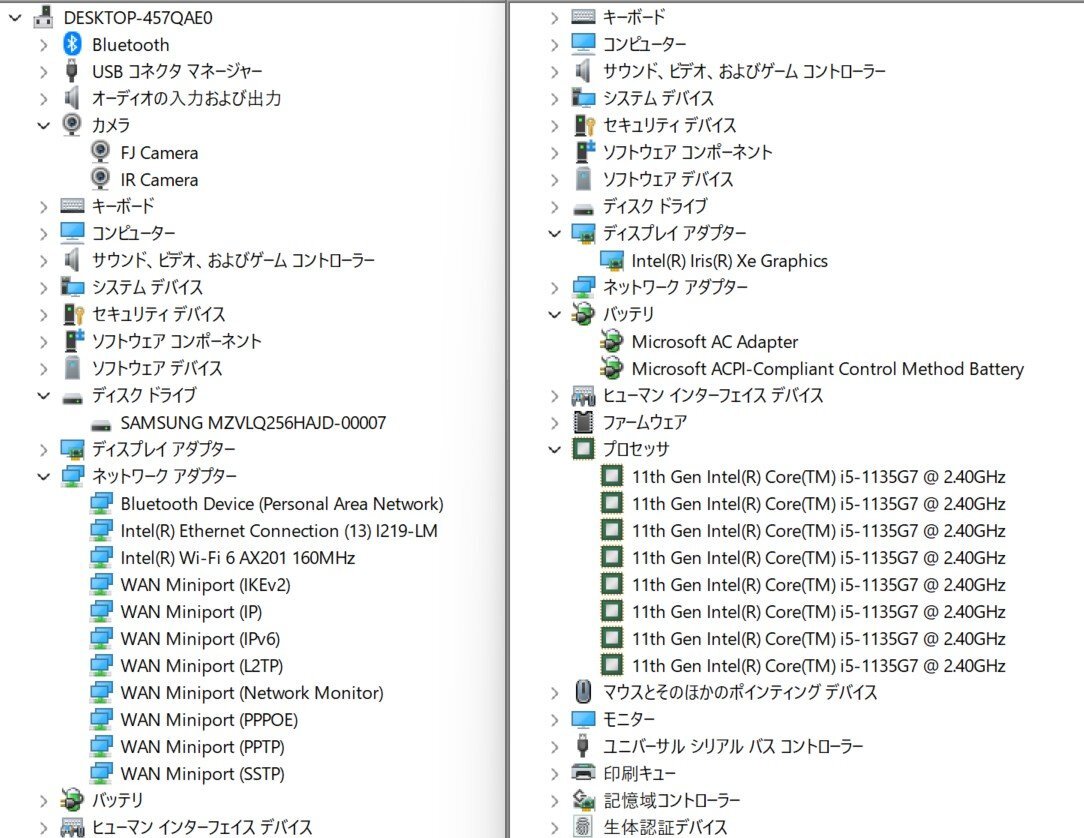Viewport: 1084px width, 838px height.
Task: Select Microsoft ACPI-Compliant Control Method Battery label
Action: [828, 369]
